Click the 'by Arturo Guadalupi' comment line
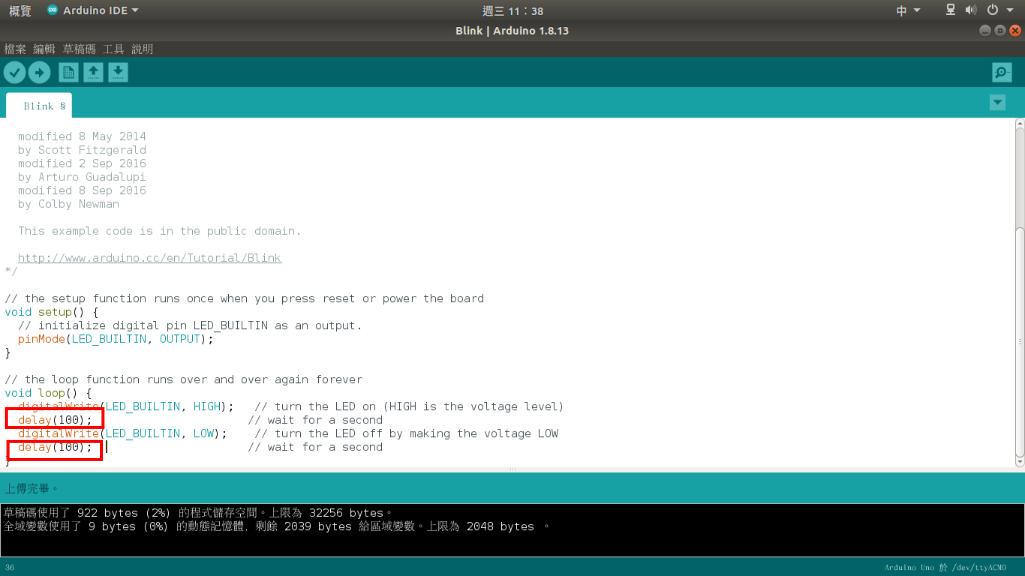1025x576 pixels. 82,177
